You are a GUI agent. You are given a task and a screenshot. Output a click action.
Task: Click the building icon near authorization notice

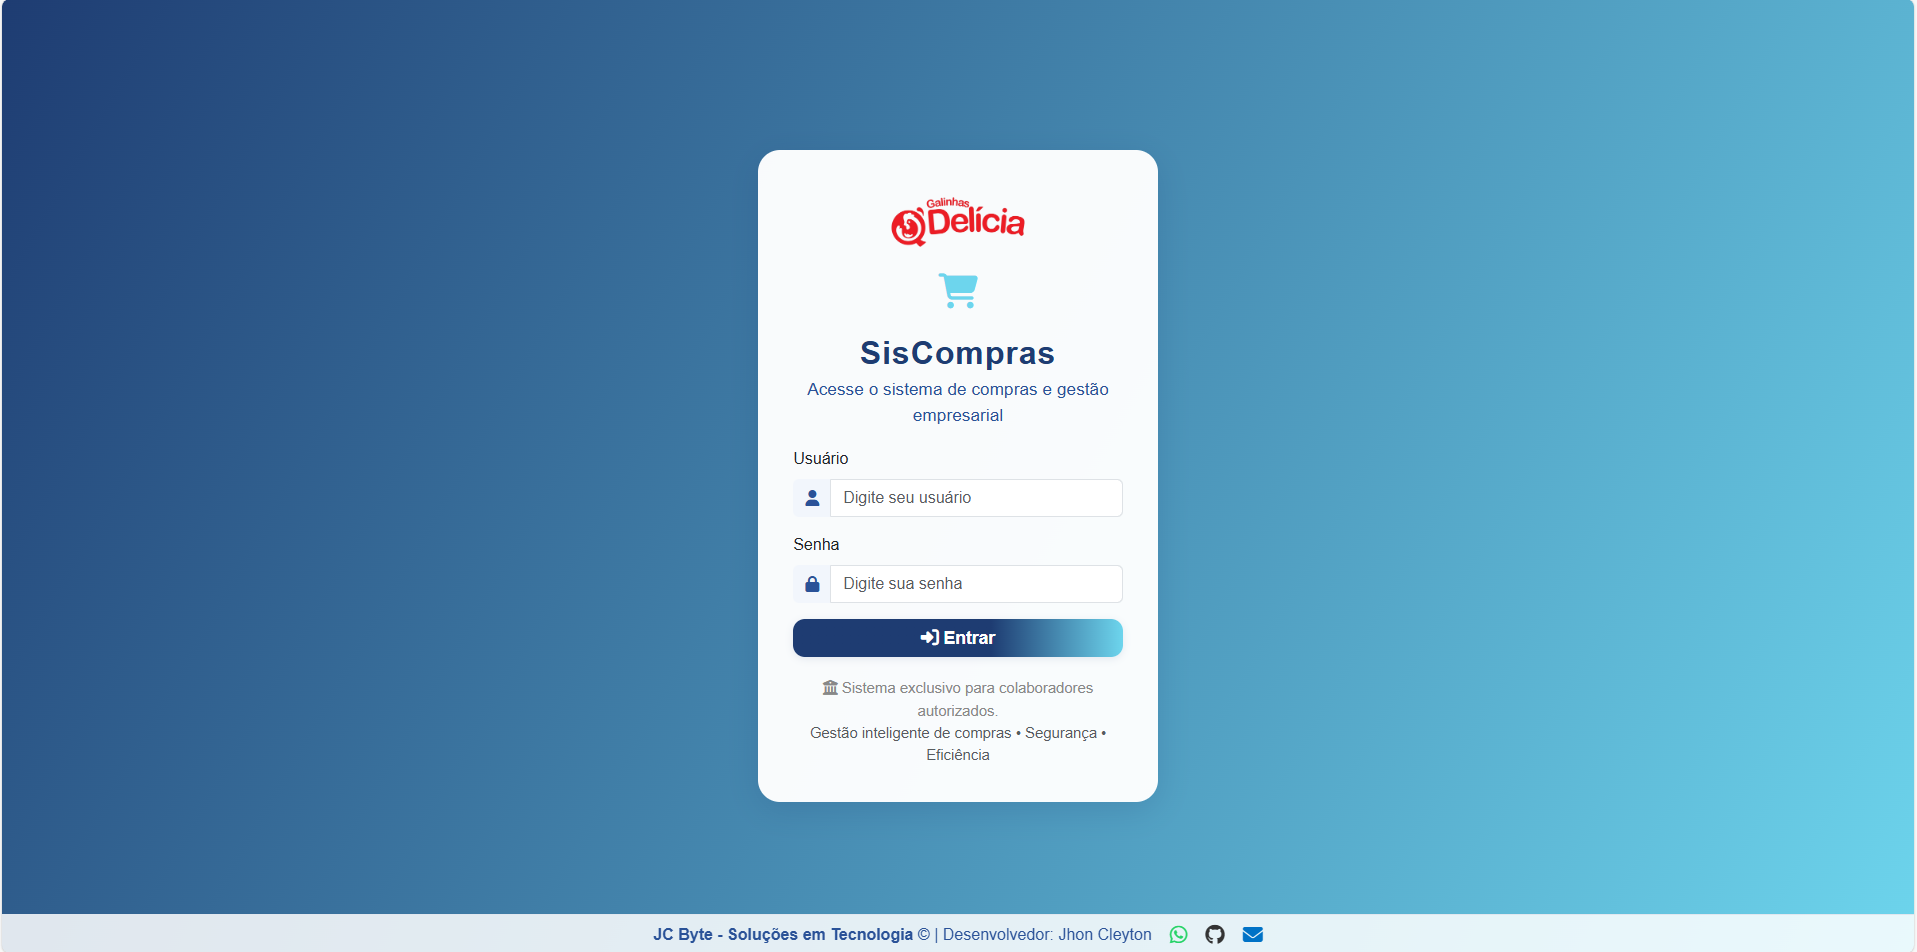[830, 688]
